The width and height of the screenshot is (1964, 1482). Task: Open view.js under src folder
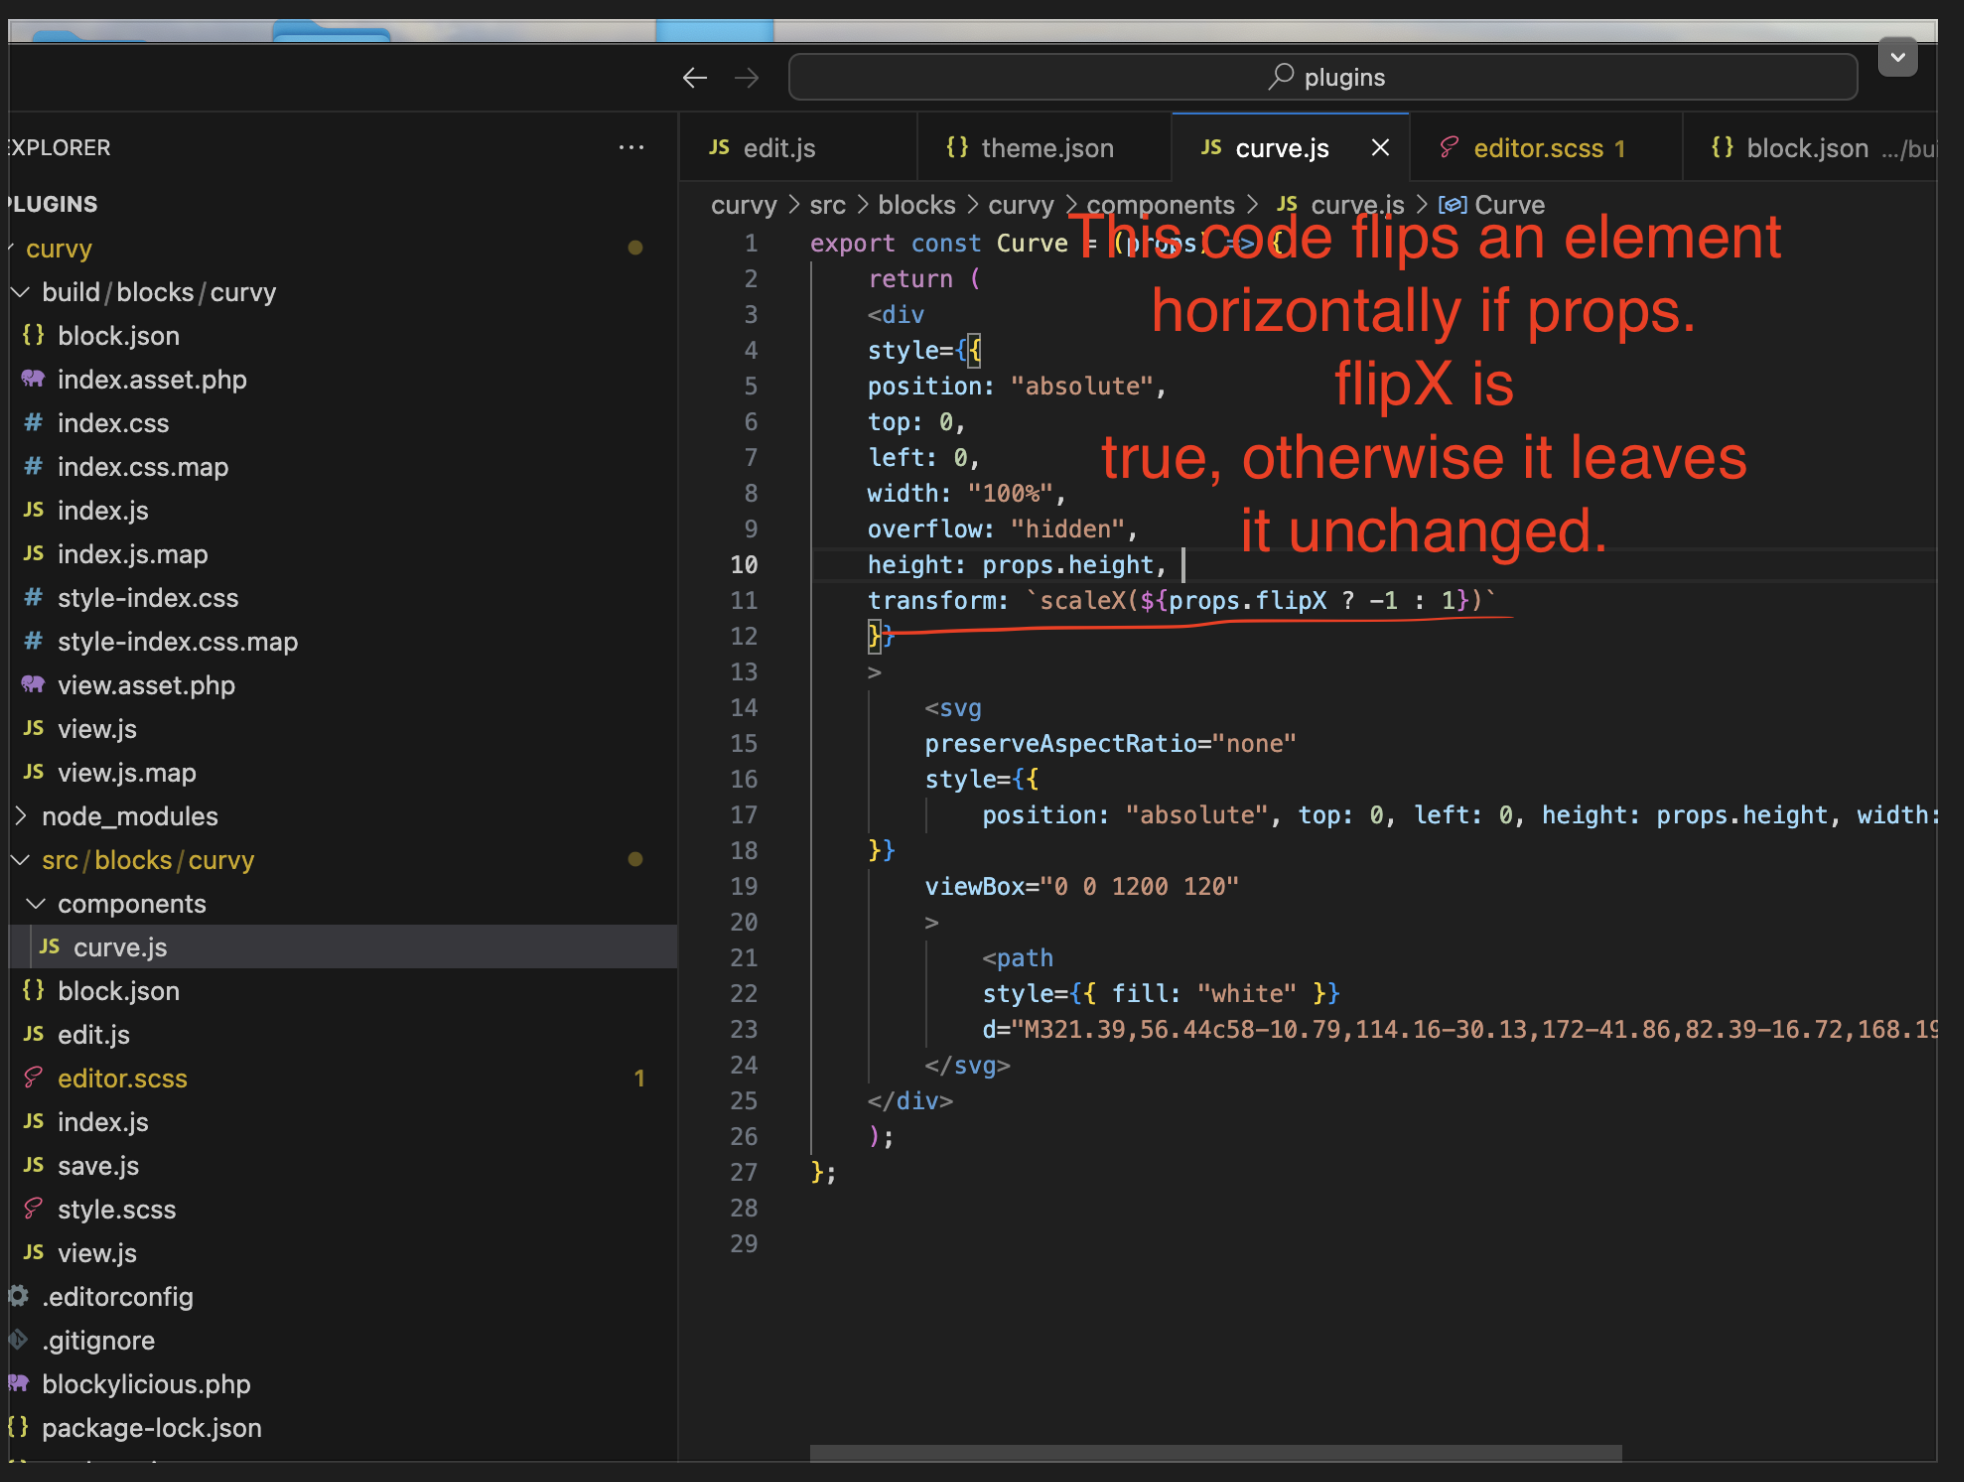pos(344,1253)
